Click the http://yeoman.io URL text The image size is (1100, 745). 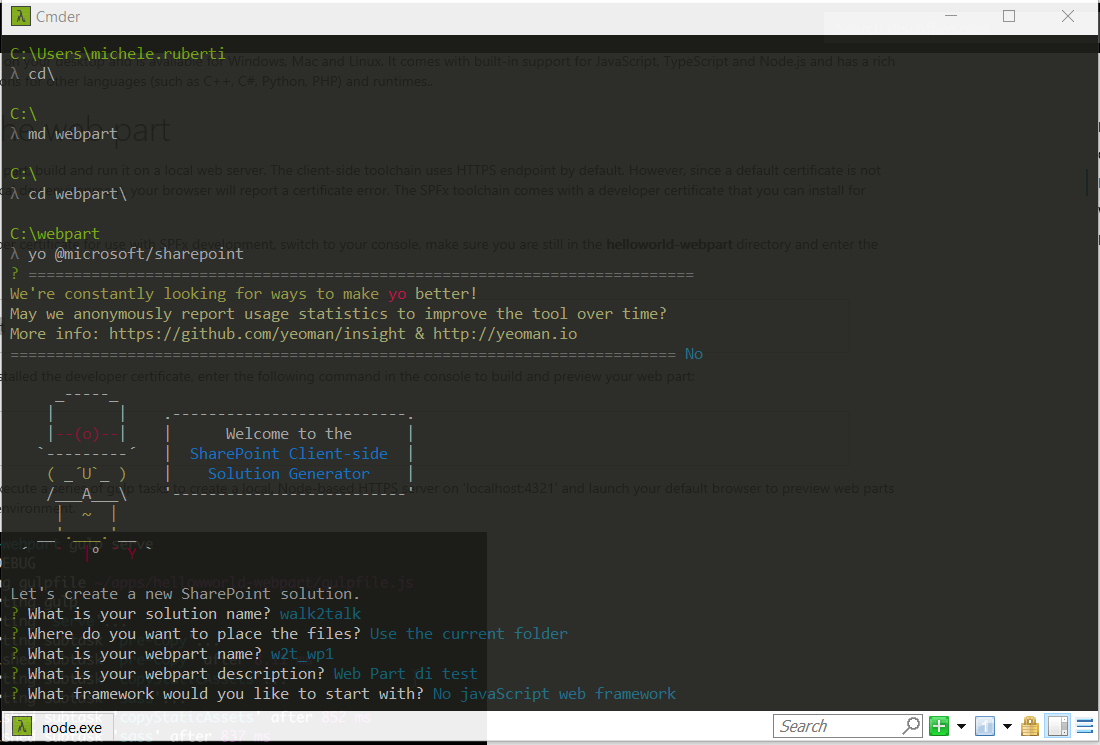pos(504,334)
